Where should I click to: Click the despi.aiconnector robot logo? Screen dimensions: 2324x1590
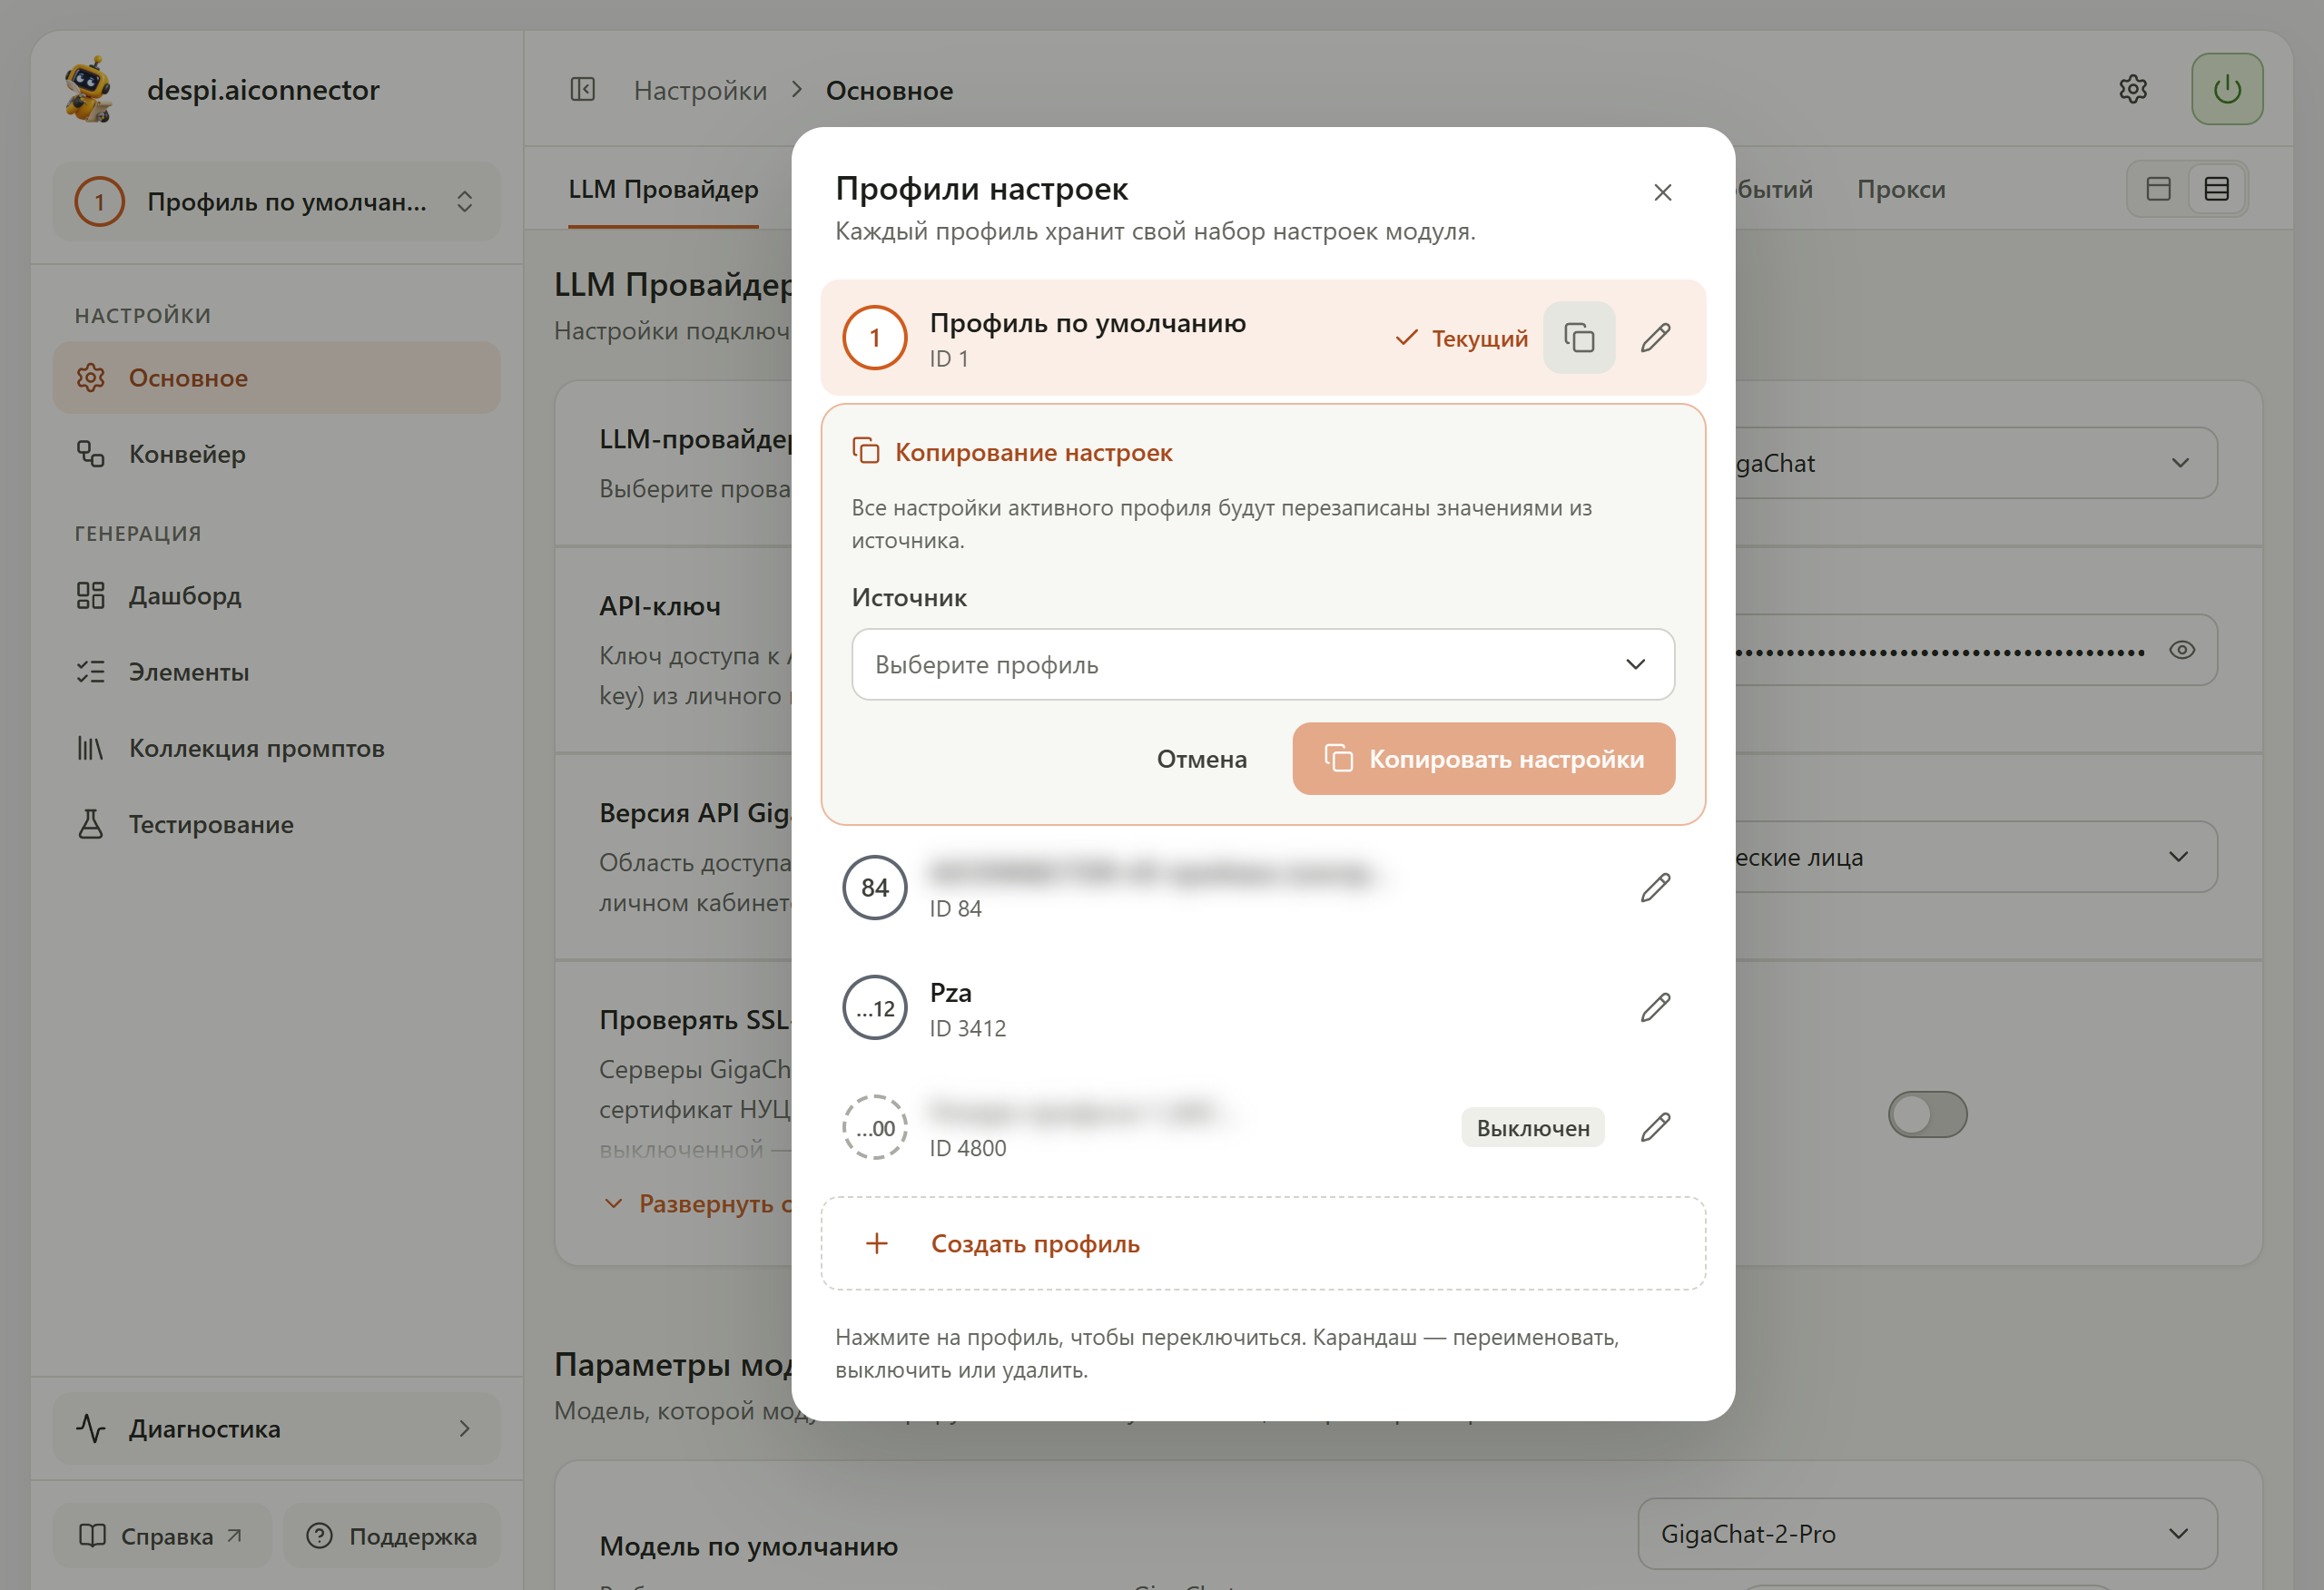(89, 89)
